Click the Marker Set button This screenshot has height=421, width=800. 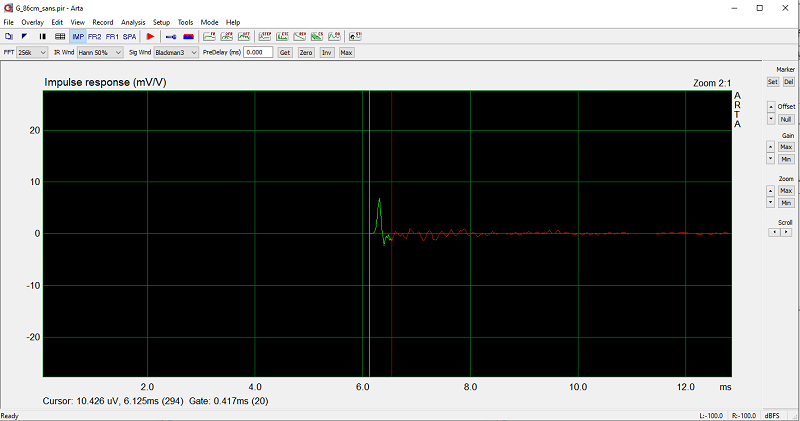[x=772, y=82]
